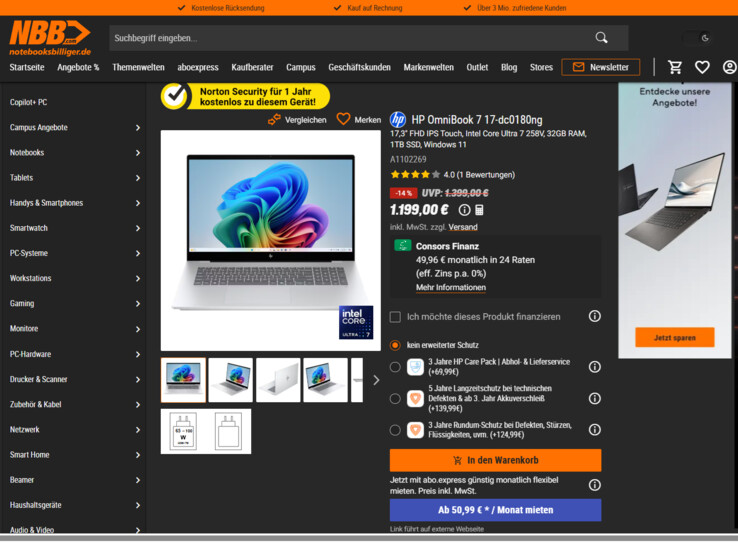Image resolution: width=738 pixels, height=543 pixels.
Task: Select second angled laptop thumbnail
Action: tap(231, 380)
